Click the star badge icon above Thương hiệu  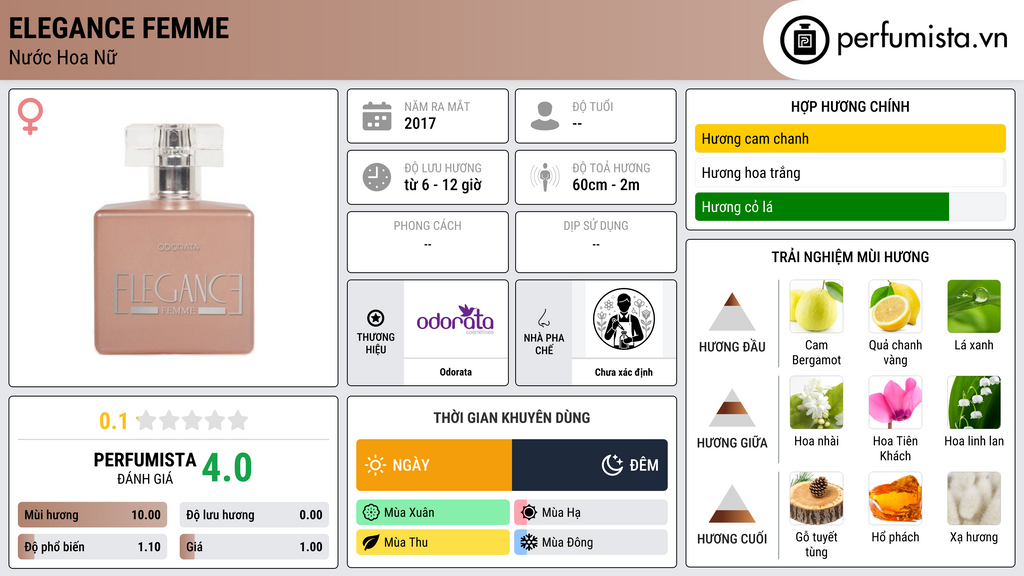click(376, 318)
